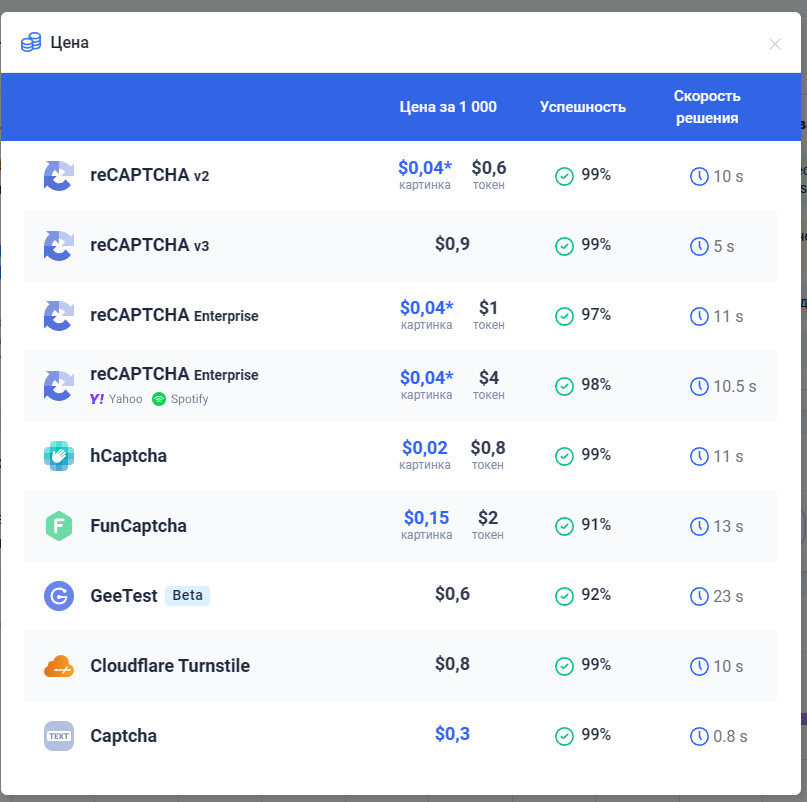807x802 pixels.
Task: Click FunCaptcha $2 token price
Action: 488,518
